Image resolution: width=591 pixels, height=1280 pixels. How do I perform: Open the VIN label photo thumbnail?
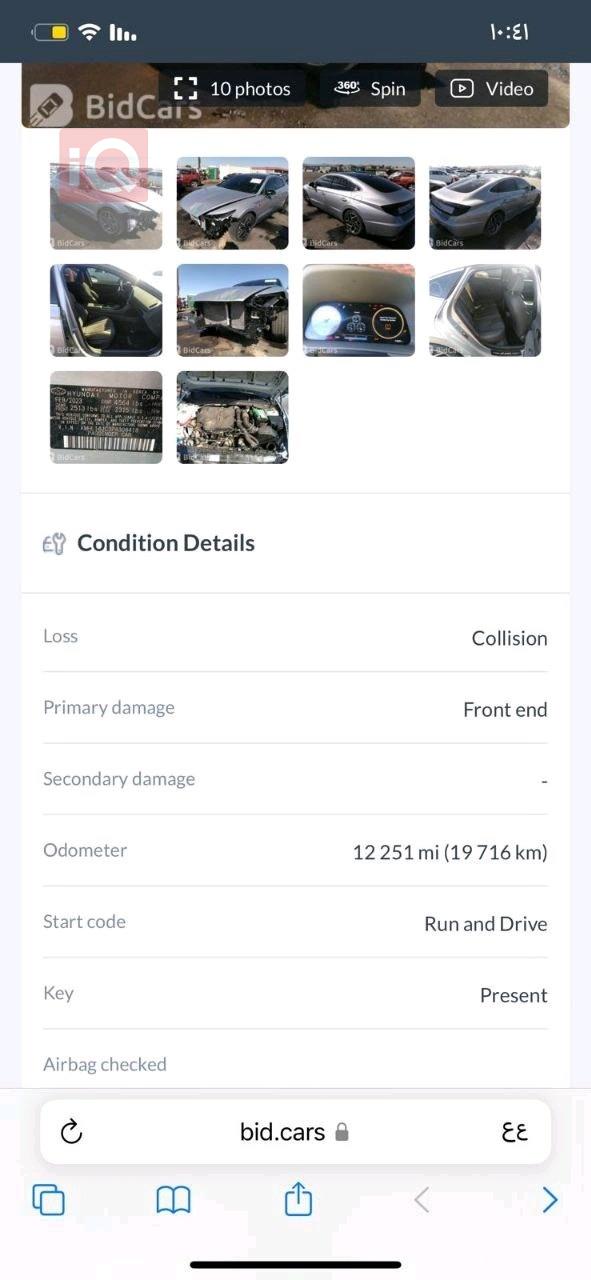click(x=105, y=417)
